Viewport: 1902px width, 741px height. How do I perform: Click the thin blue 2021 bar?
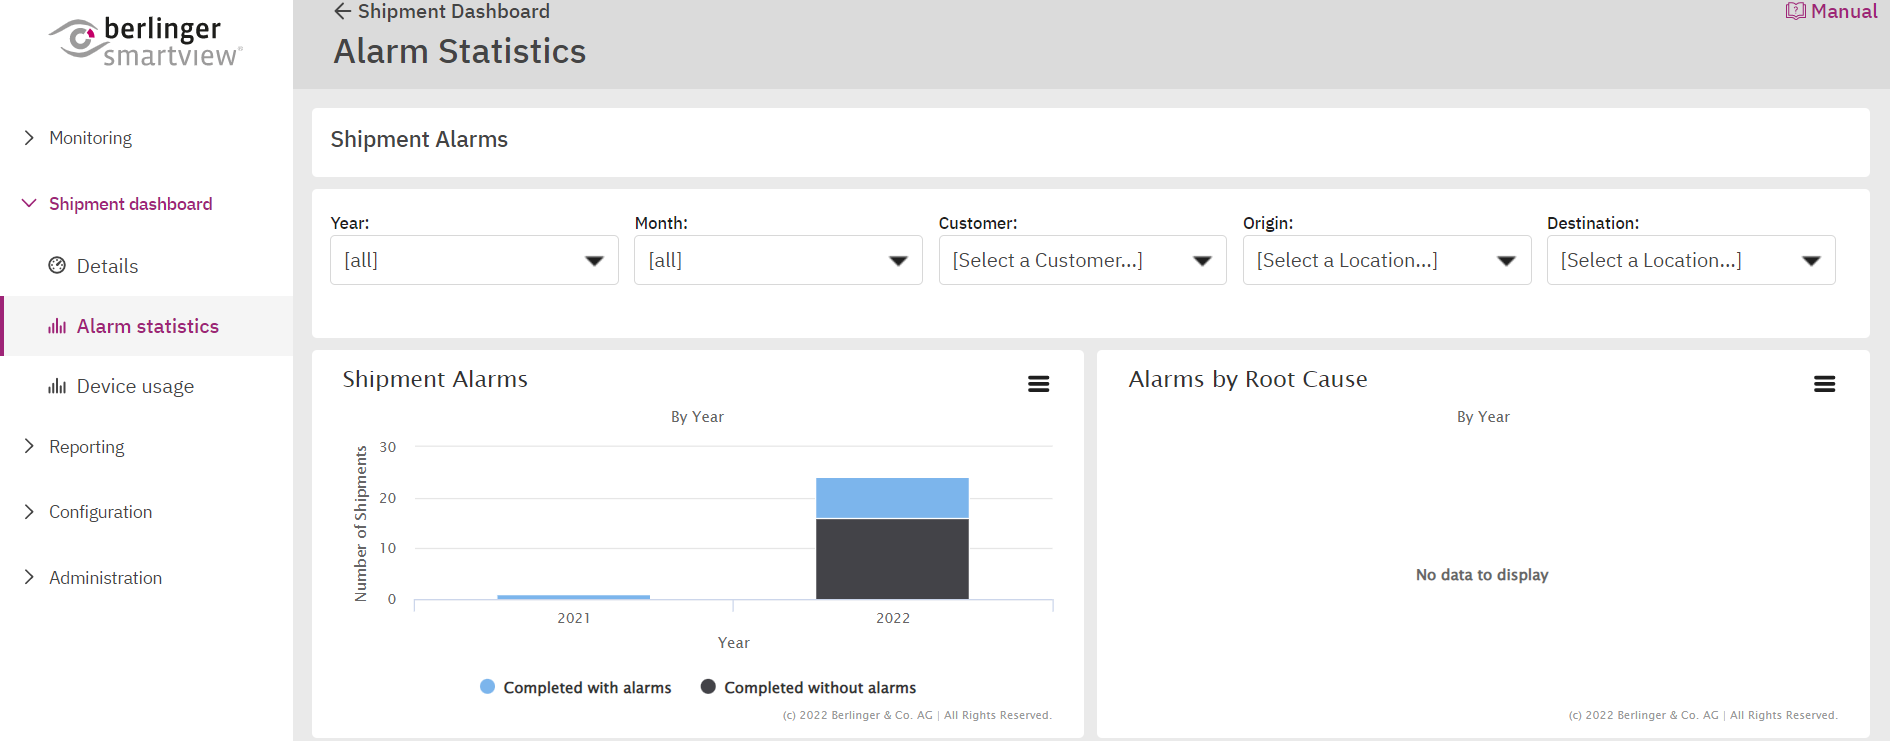point(573,597)
